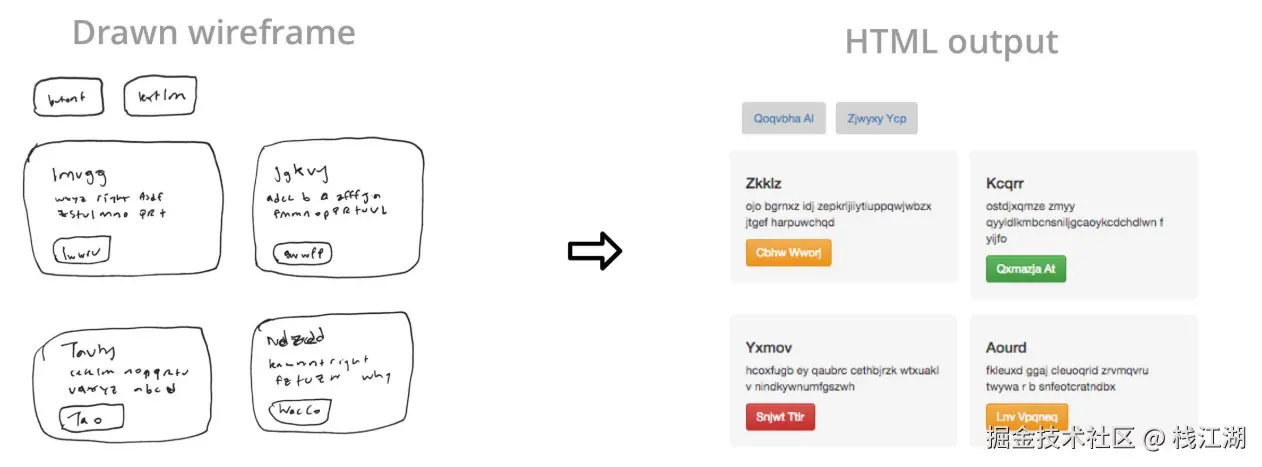Click the right-pointing arrow between the panels
1262x467 pixels.
coord(595,252)
